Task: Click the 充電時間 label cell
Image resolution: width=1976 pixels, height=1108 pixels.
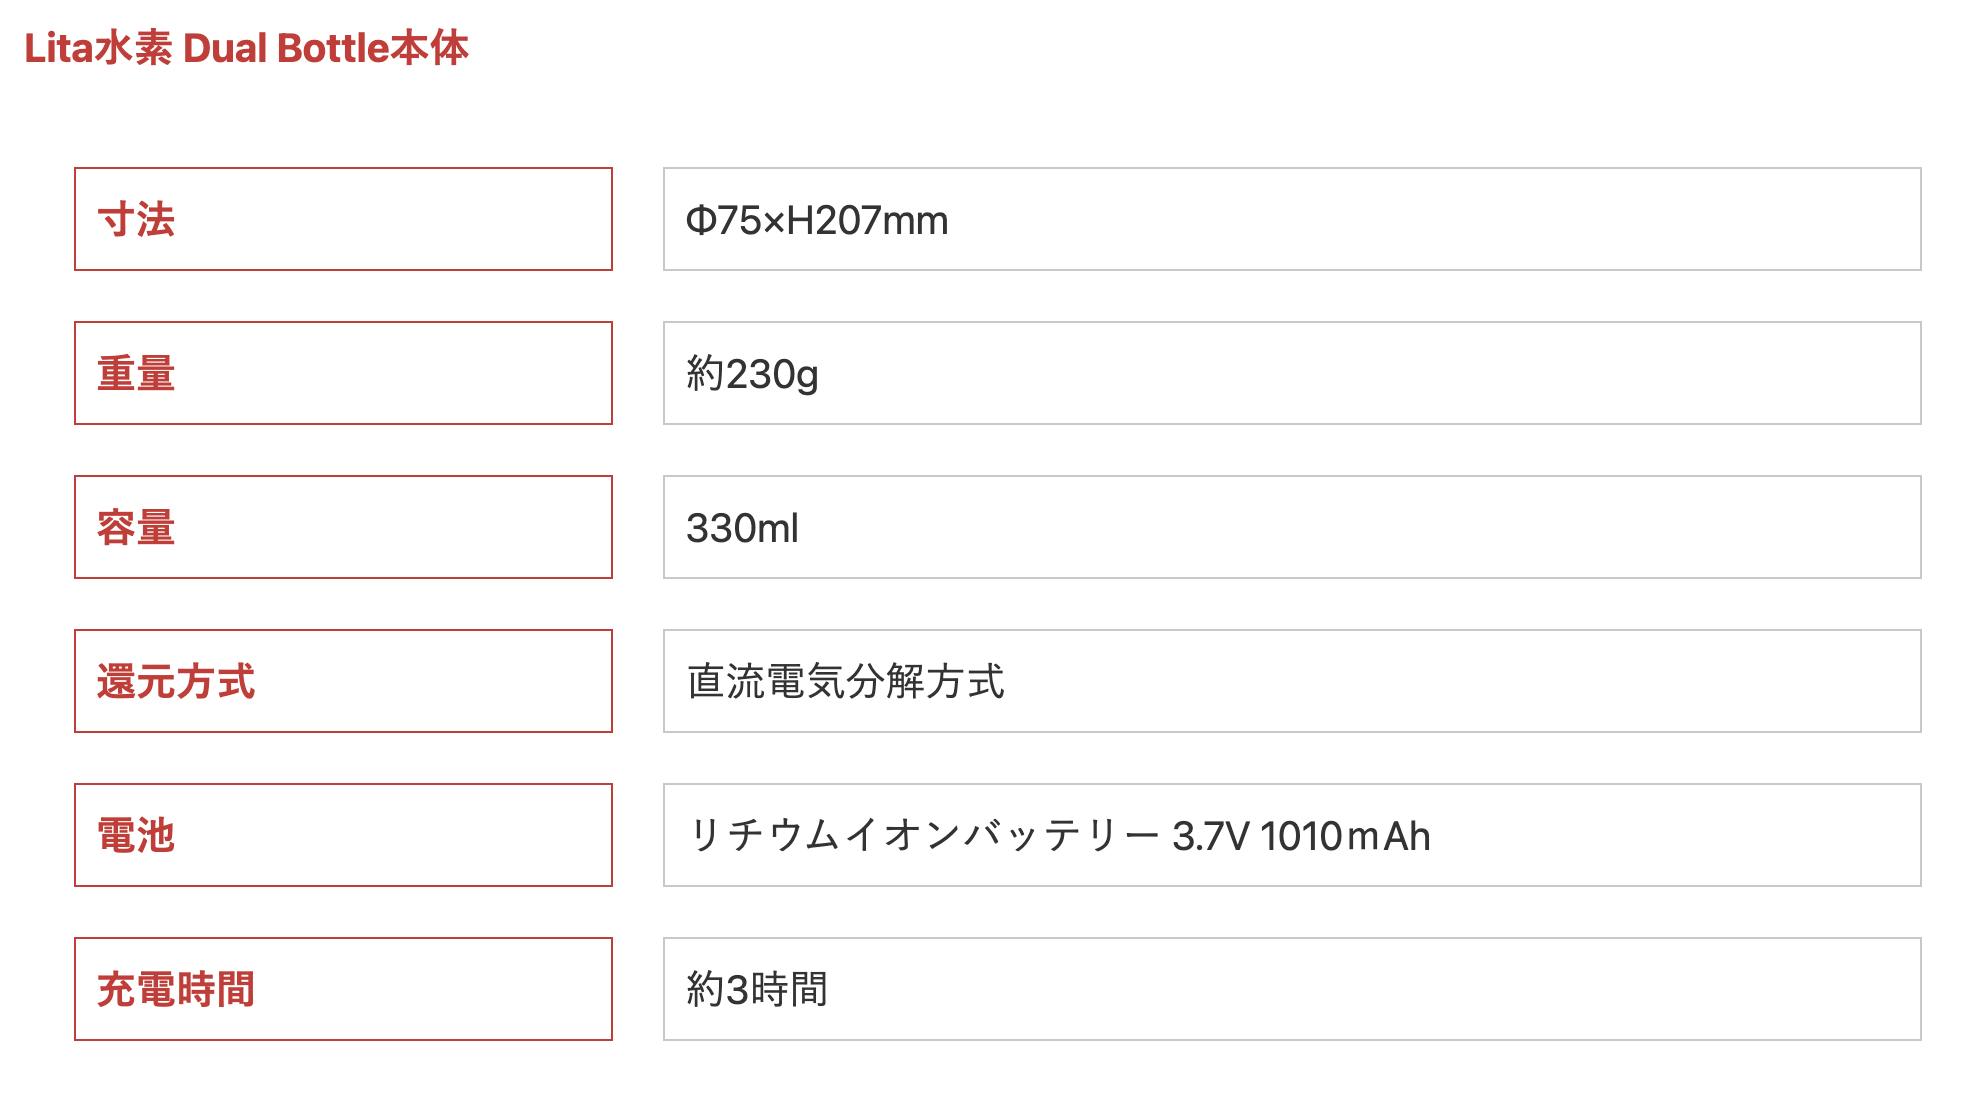Action: (342, 989)
